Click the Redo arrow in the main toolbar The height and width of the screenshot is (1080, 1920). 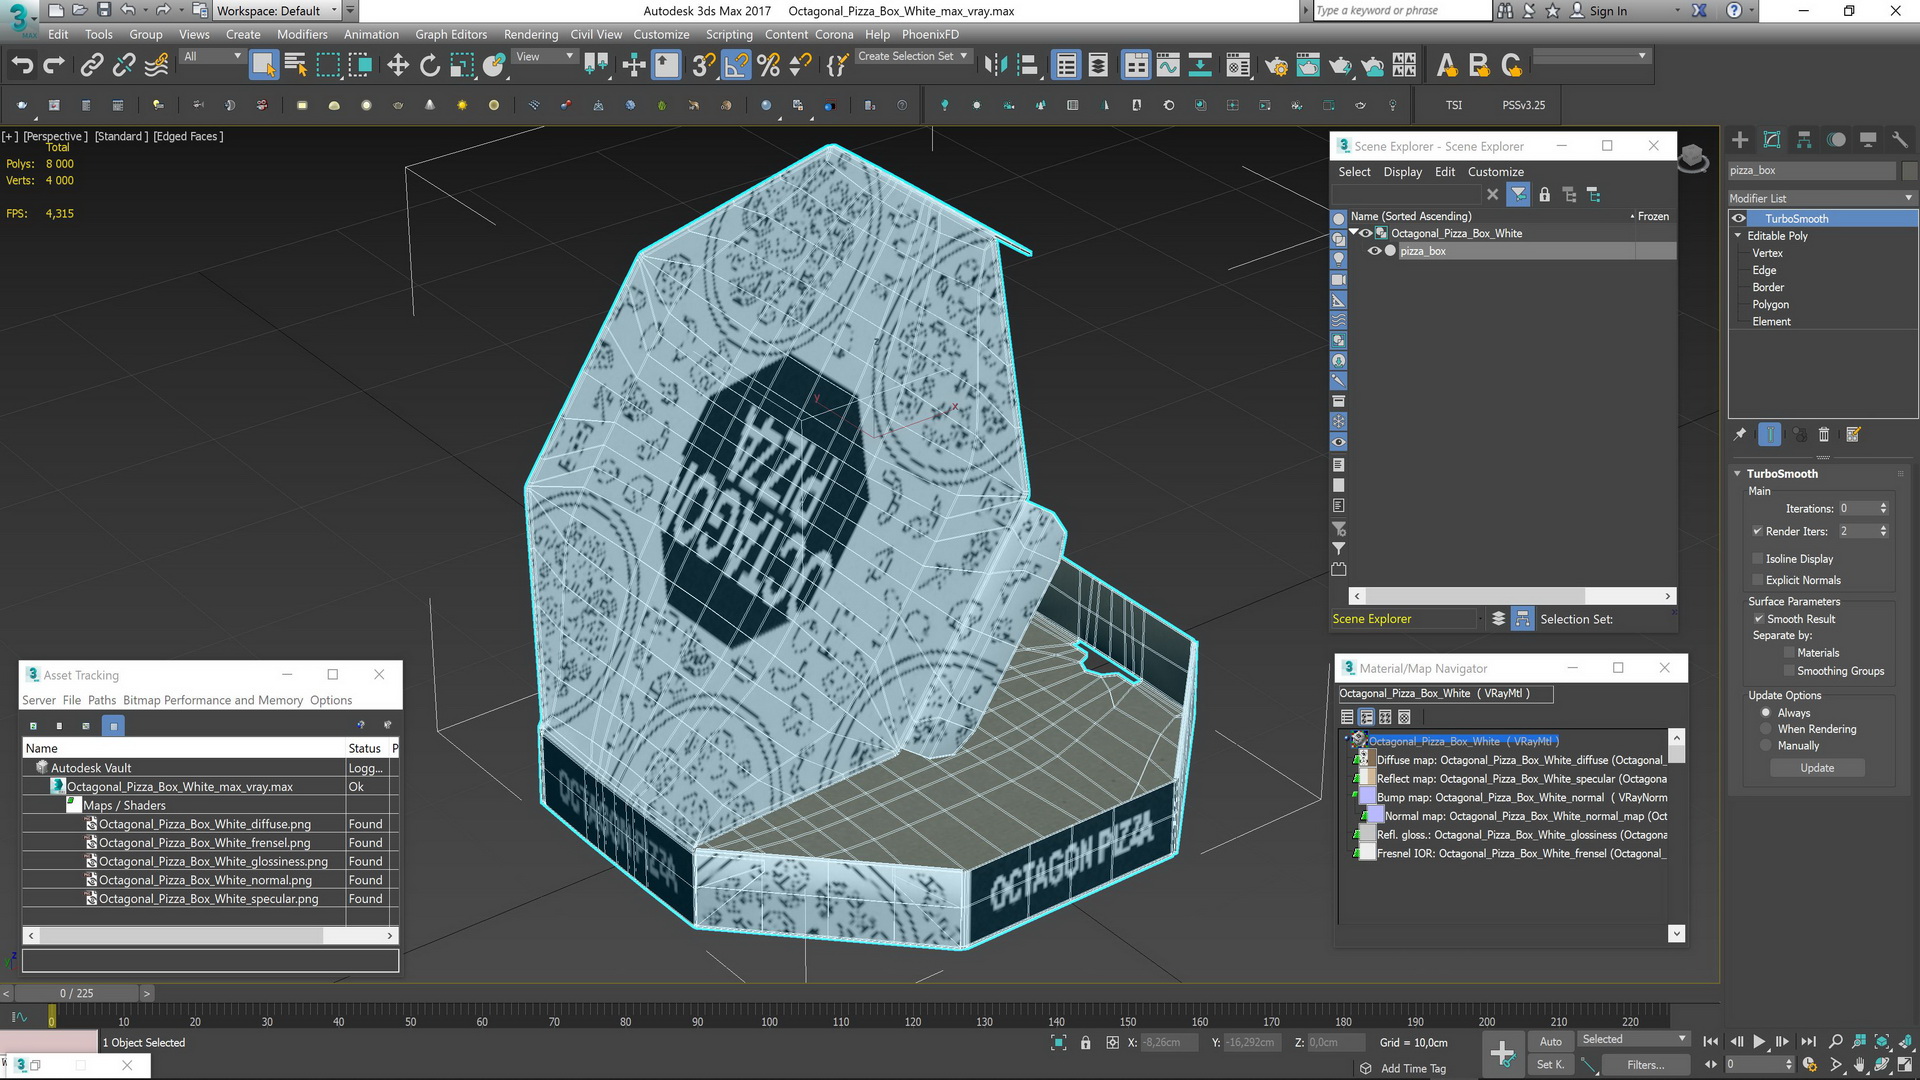click(x=54, y=66)
